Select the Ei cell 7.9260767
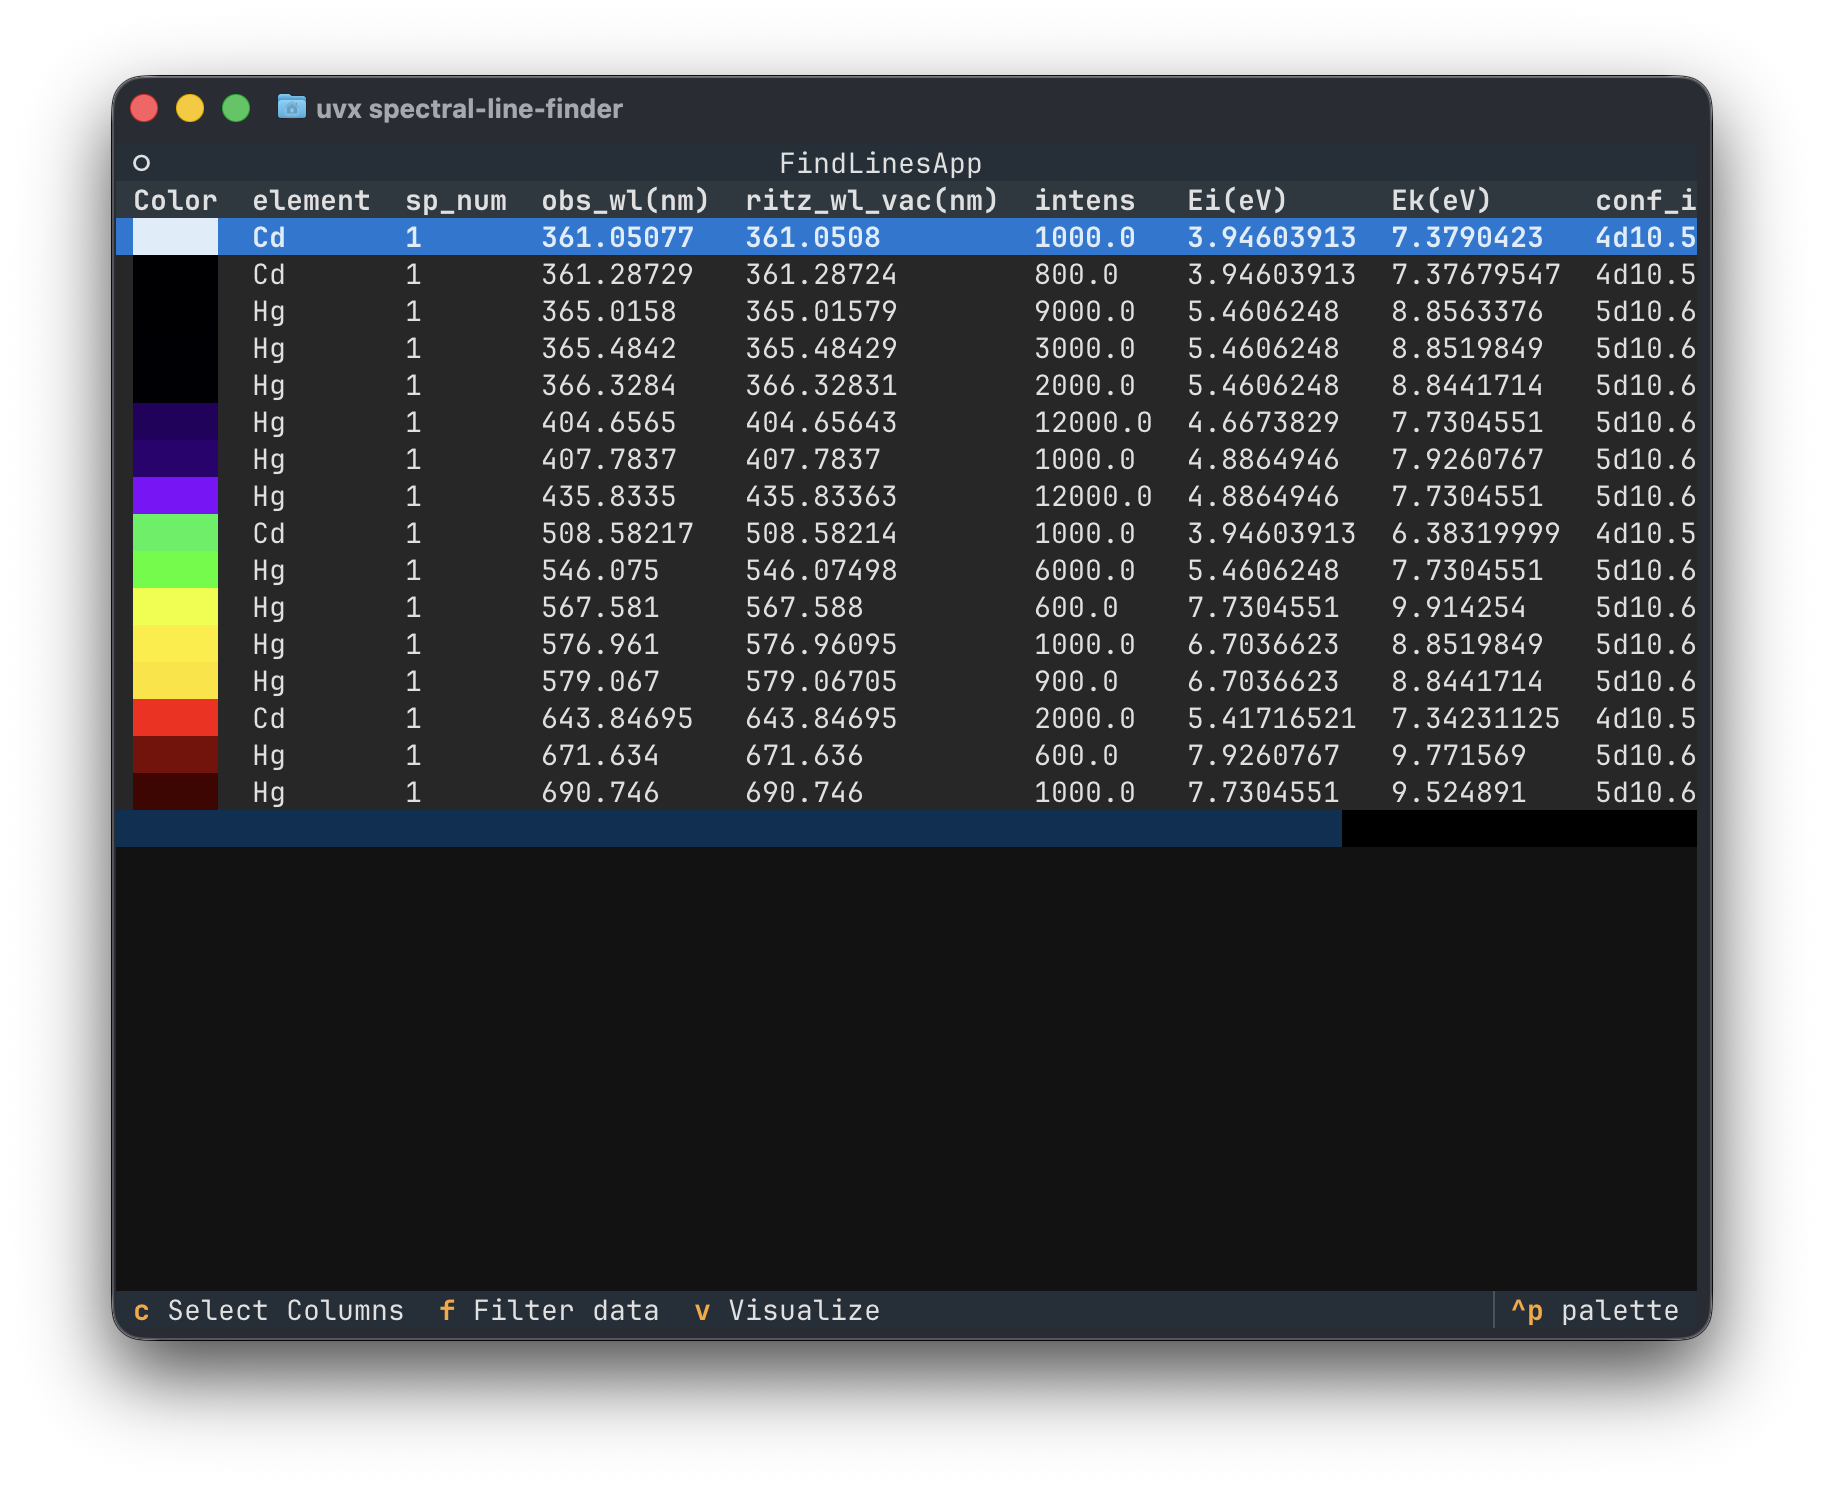 tap(1263, 755)
